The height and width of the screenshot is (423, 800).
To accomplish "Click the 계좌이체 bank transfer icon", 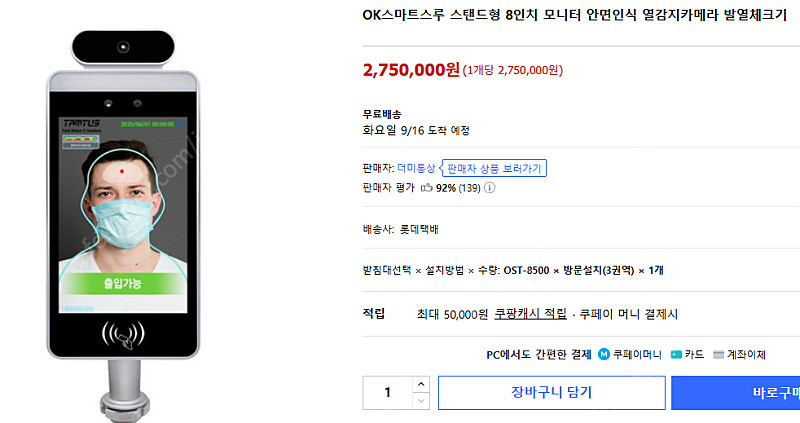I will (x=718, y=354).
